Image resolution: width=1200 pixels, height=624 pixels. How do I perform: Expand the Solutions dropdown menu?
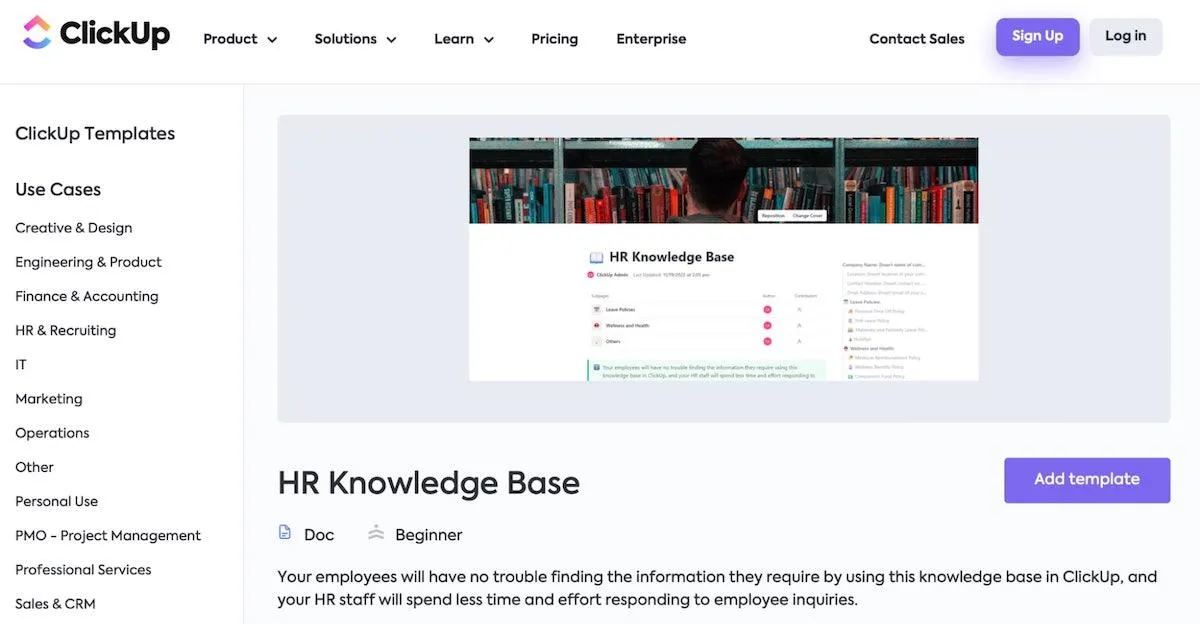[355, 39]
